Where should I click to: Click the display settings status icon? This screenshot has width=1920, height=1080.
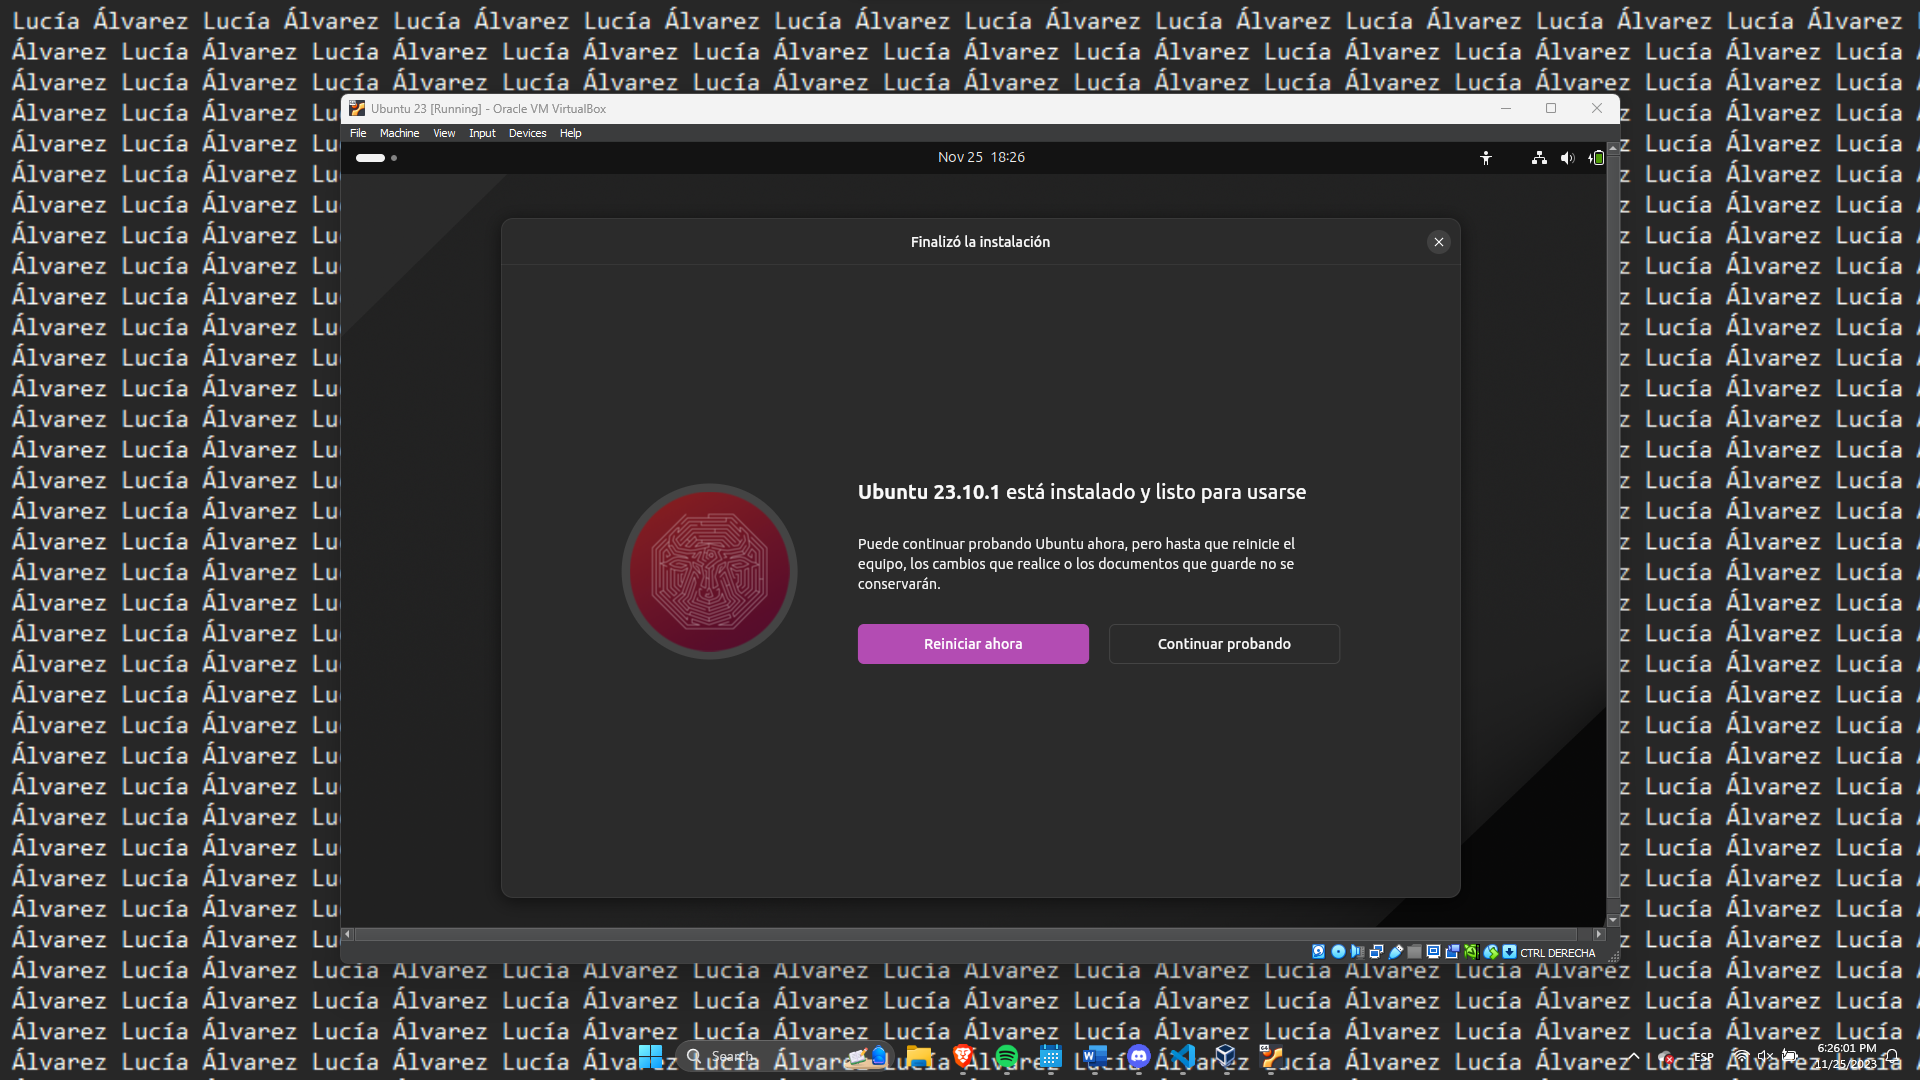(x=1433, y=952)
